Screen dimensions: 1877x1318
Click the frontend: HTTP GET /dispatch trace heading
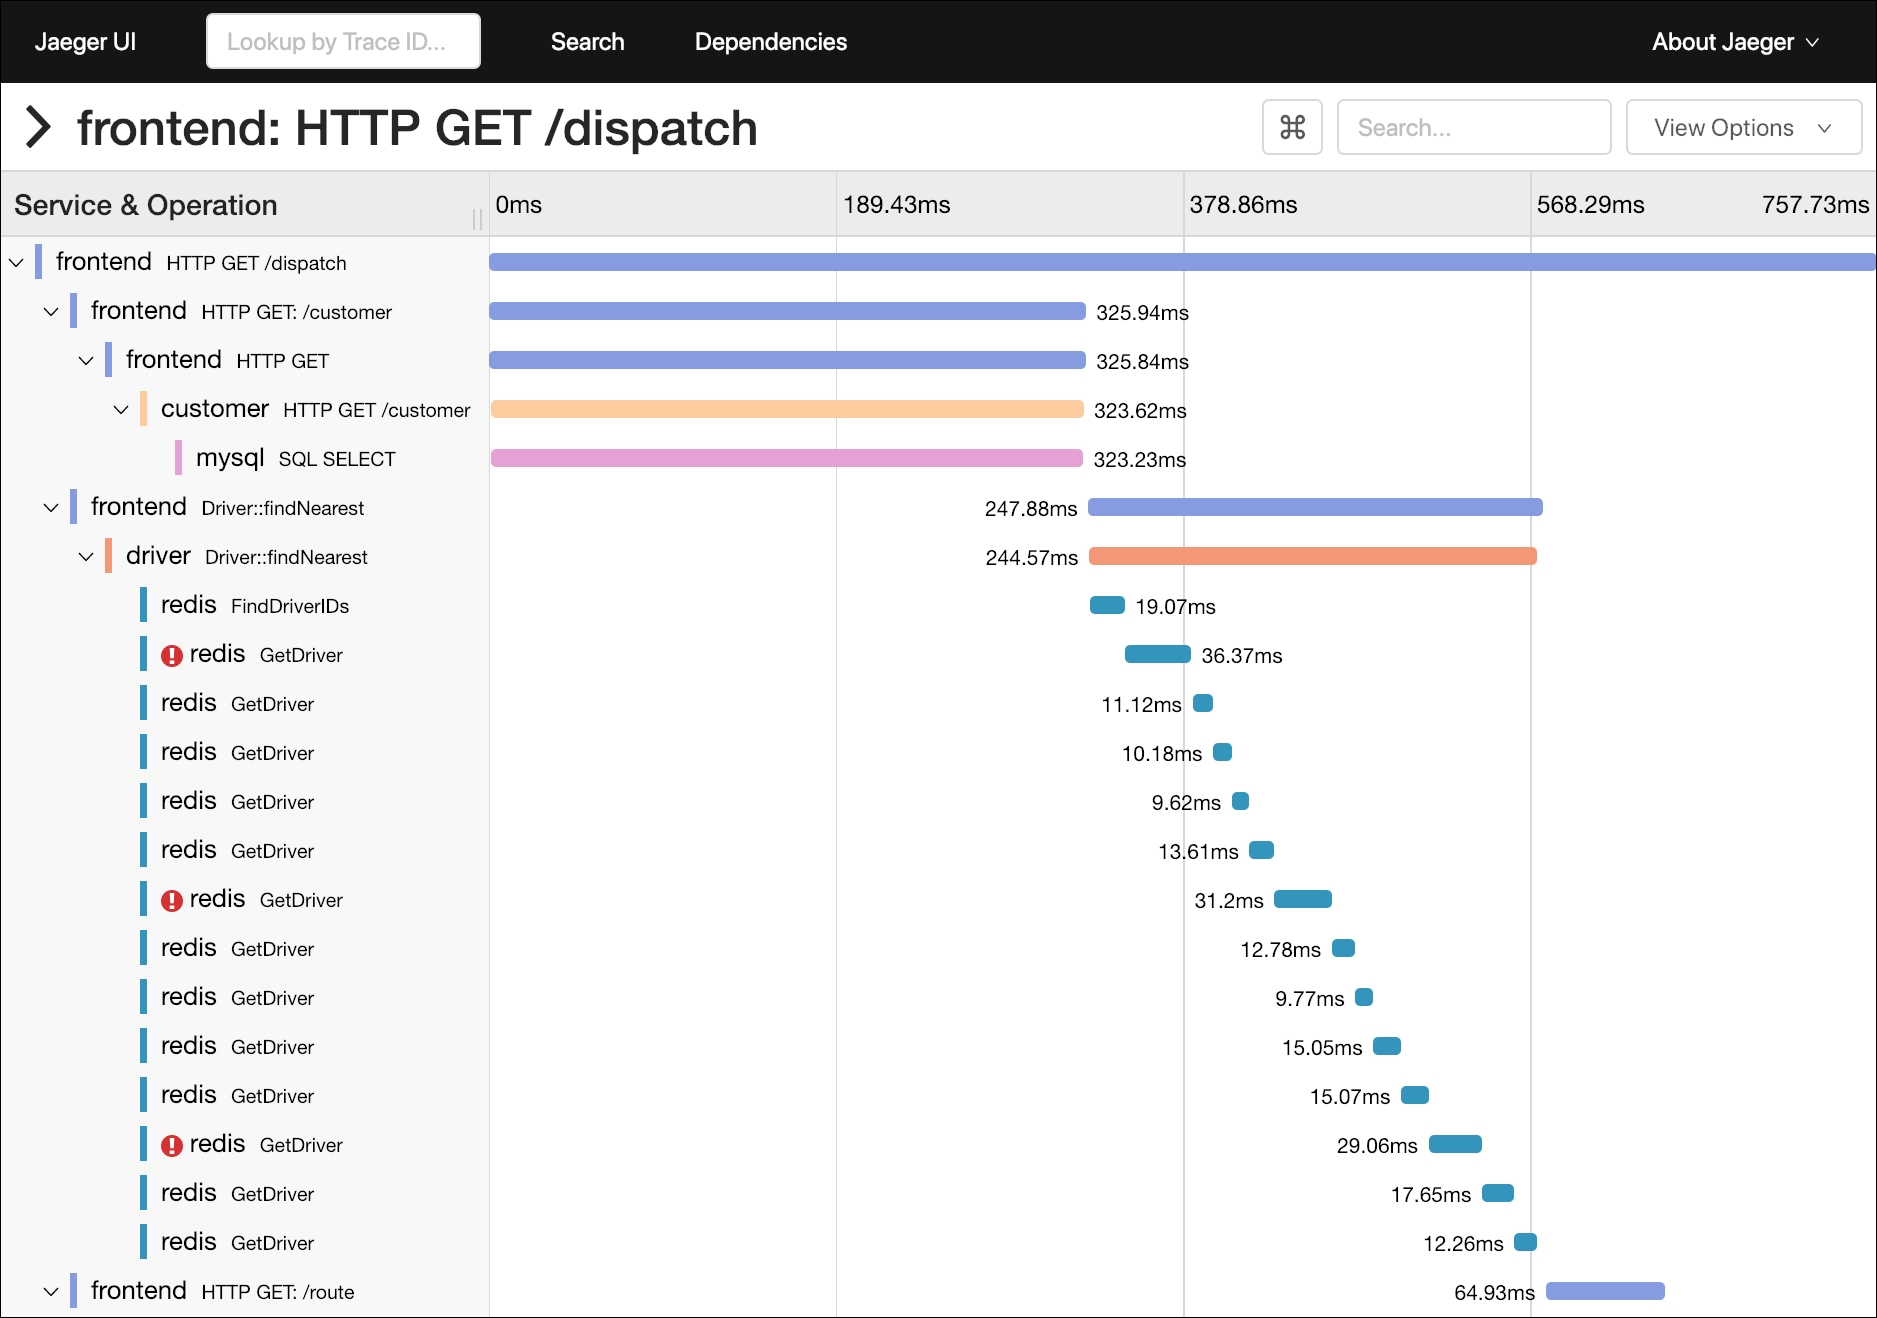[x=417, y=127]
